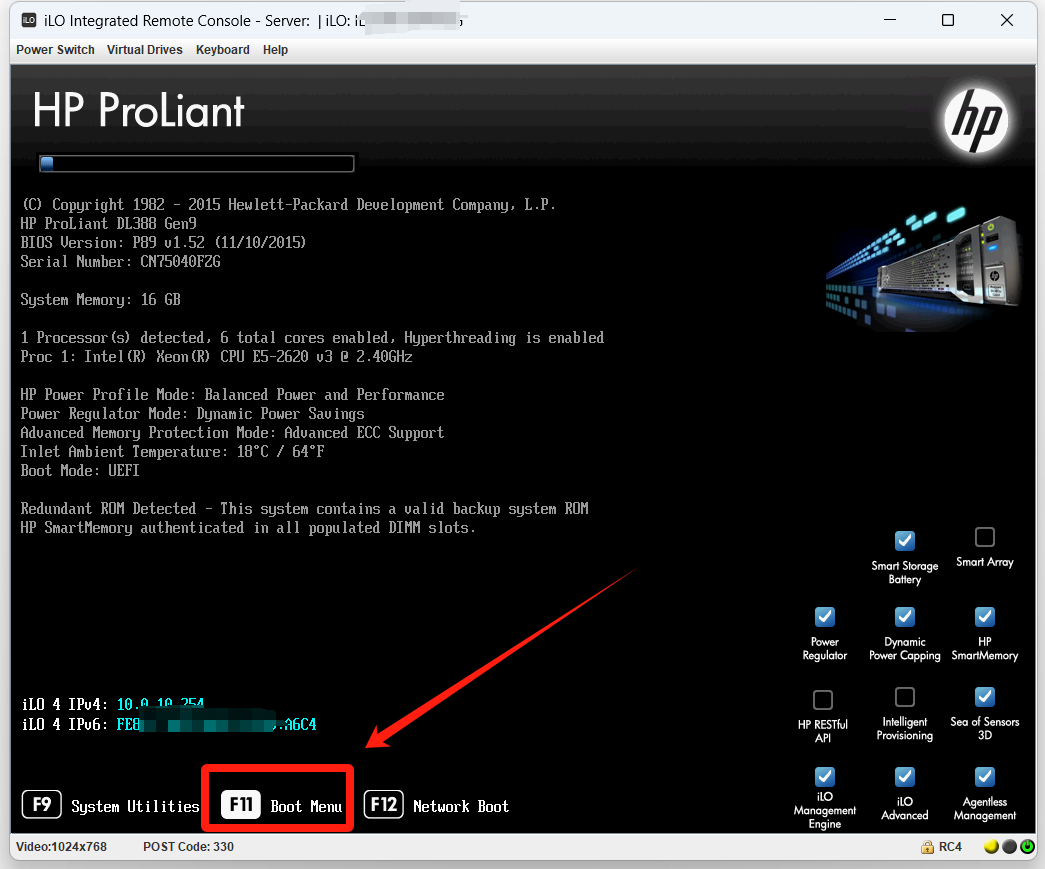Viewport: 1045px width, 869px height.
Task: Click the POST progress bar
Action: point(196,163)
